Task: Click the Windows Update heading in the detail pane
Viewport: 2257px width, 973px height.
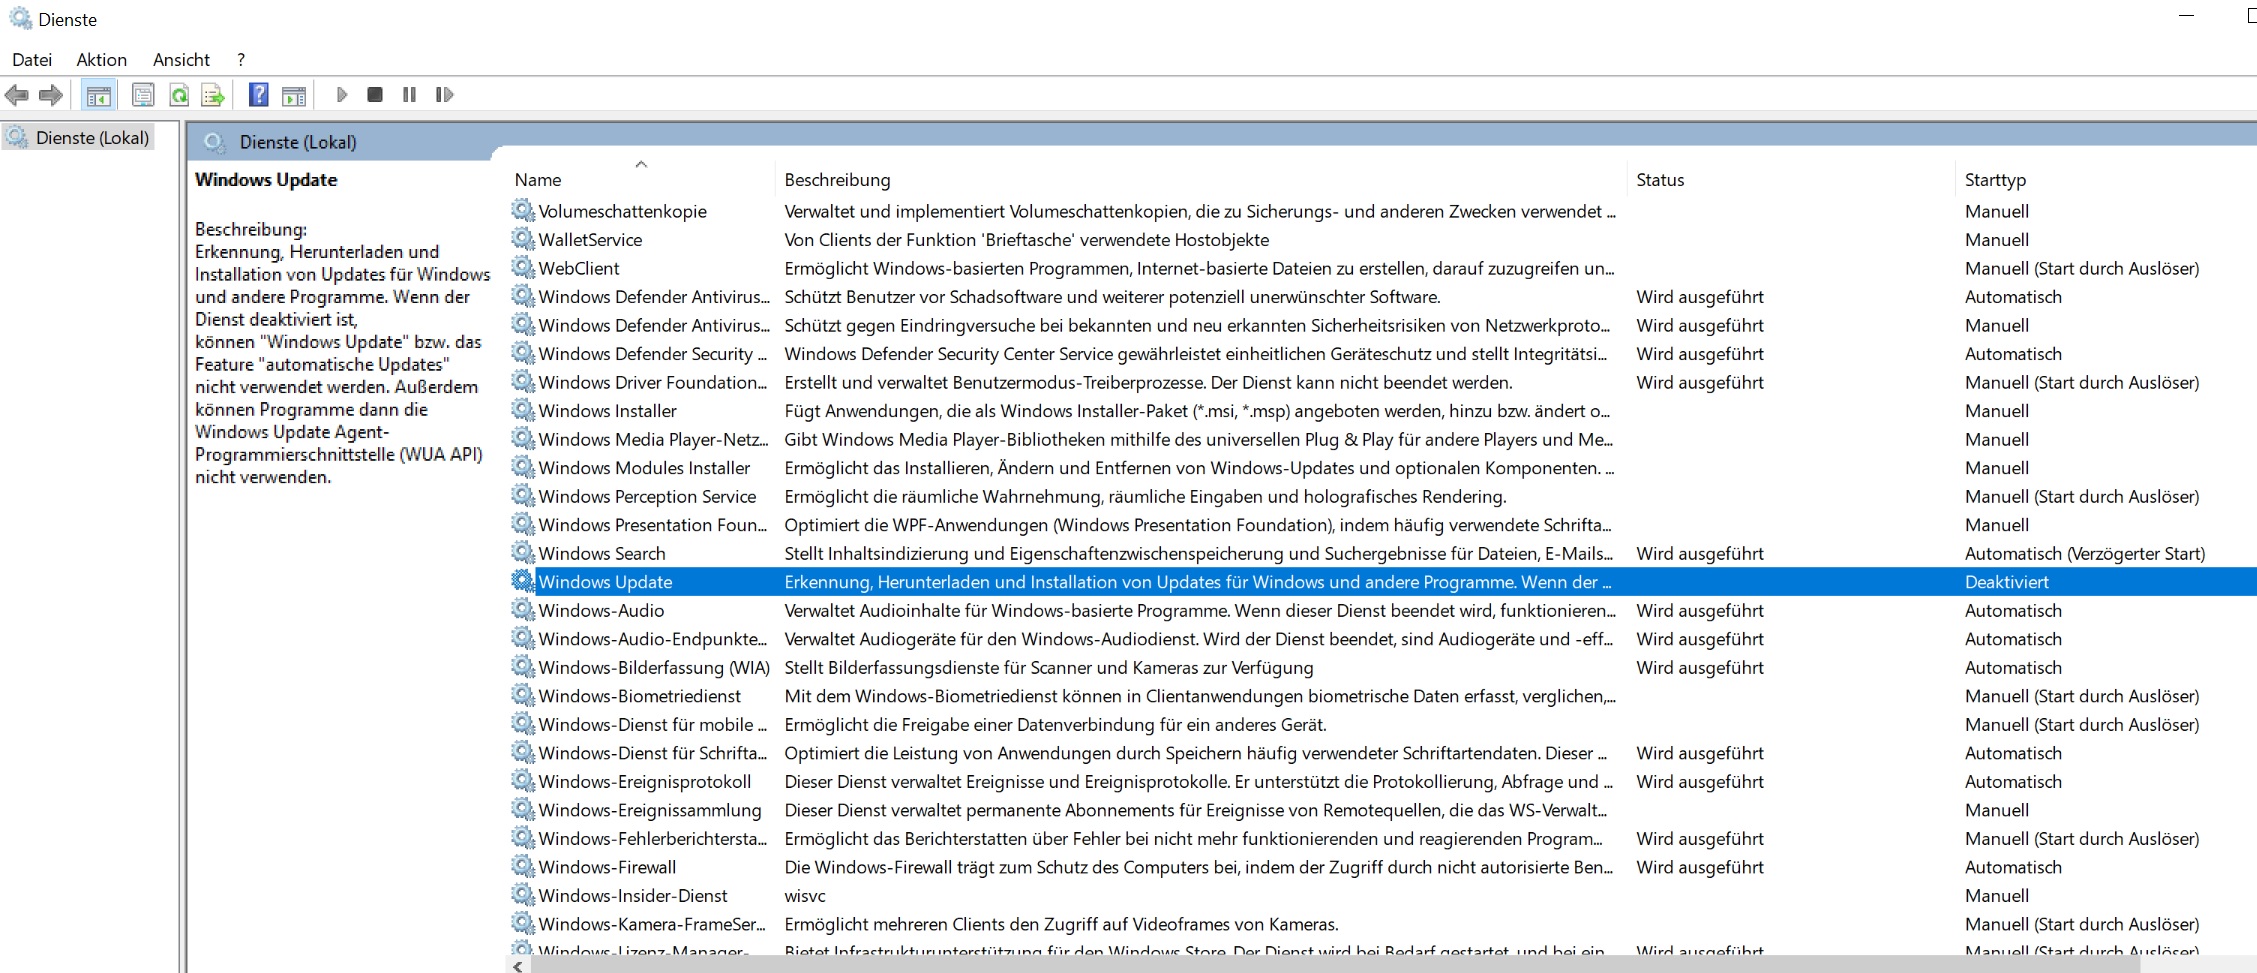Action: pyautogui.click(x=266, y=180)
